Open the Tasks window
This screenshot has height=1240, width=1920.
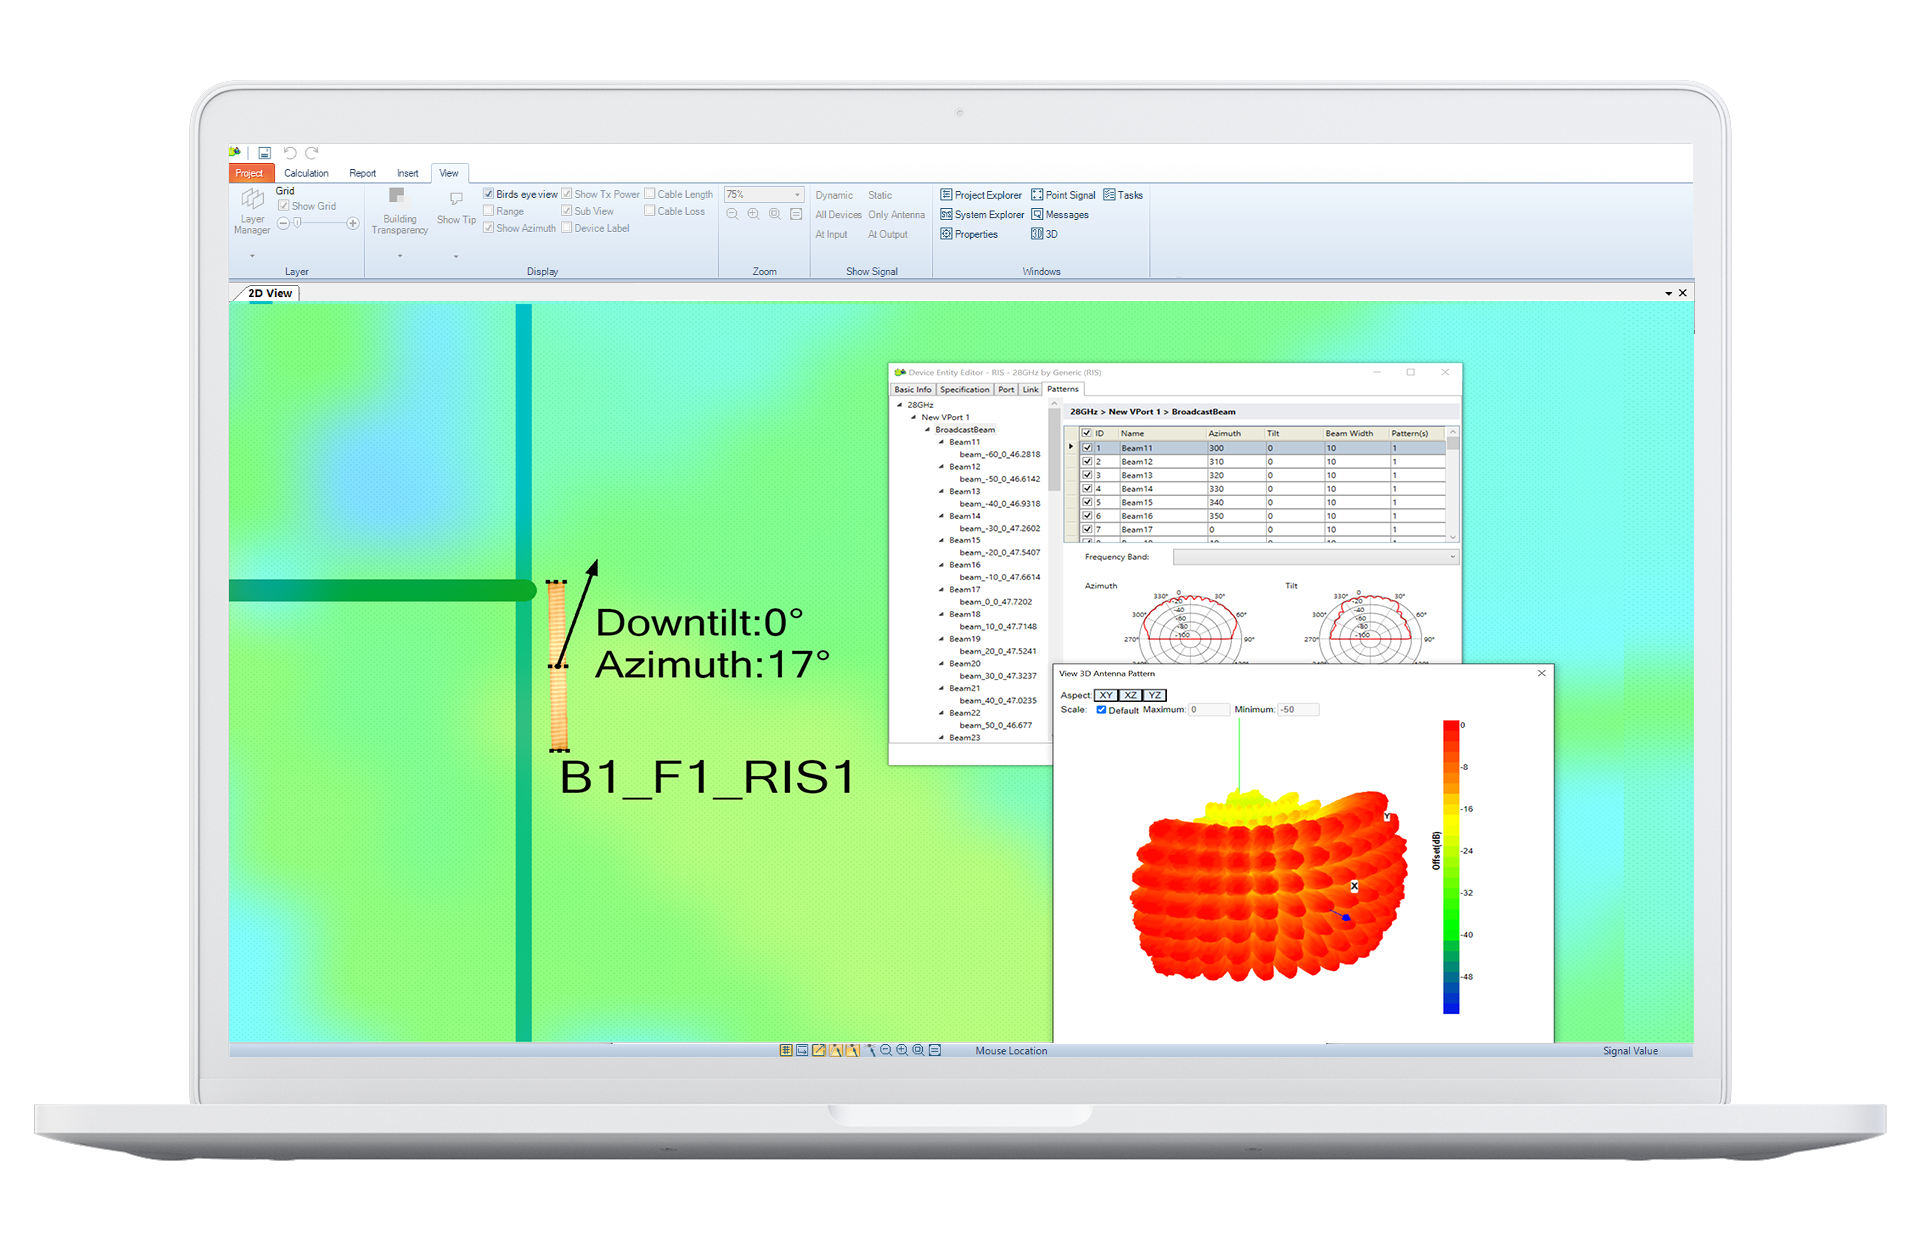pyautogui.click(x=1123, y=195)
